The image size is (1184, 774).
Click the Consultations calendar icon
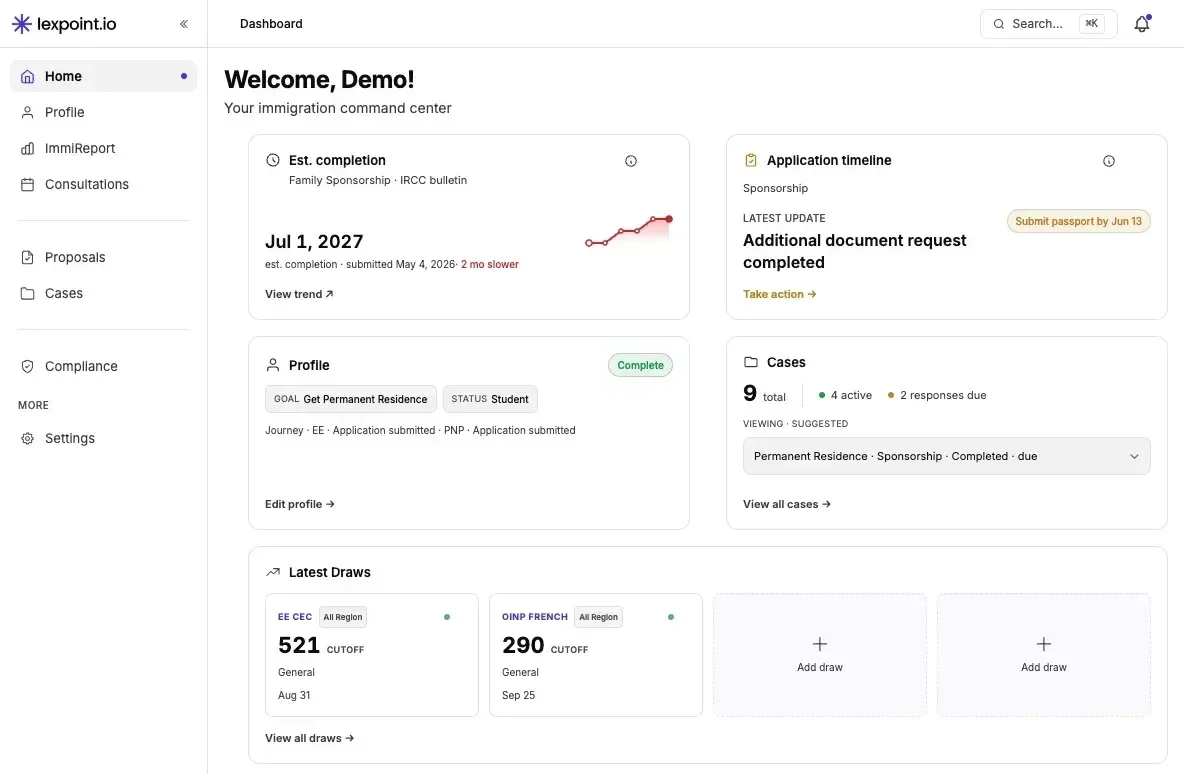tap(27, 184)
